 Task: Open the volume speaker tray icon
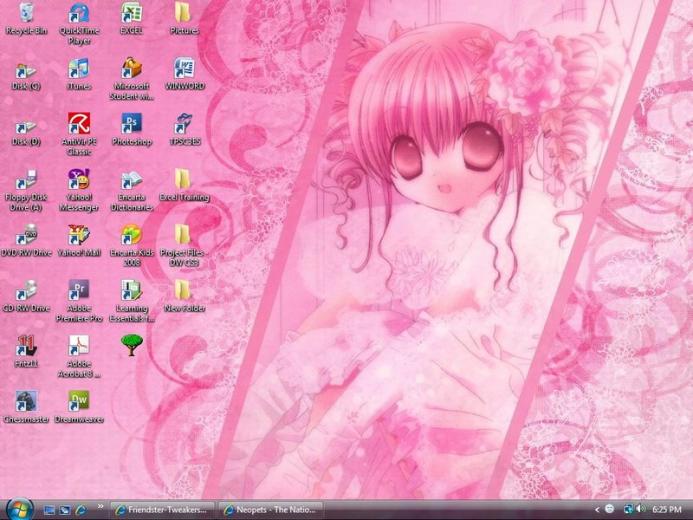[640, 509]
